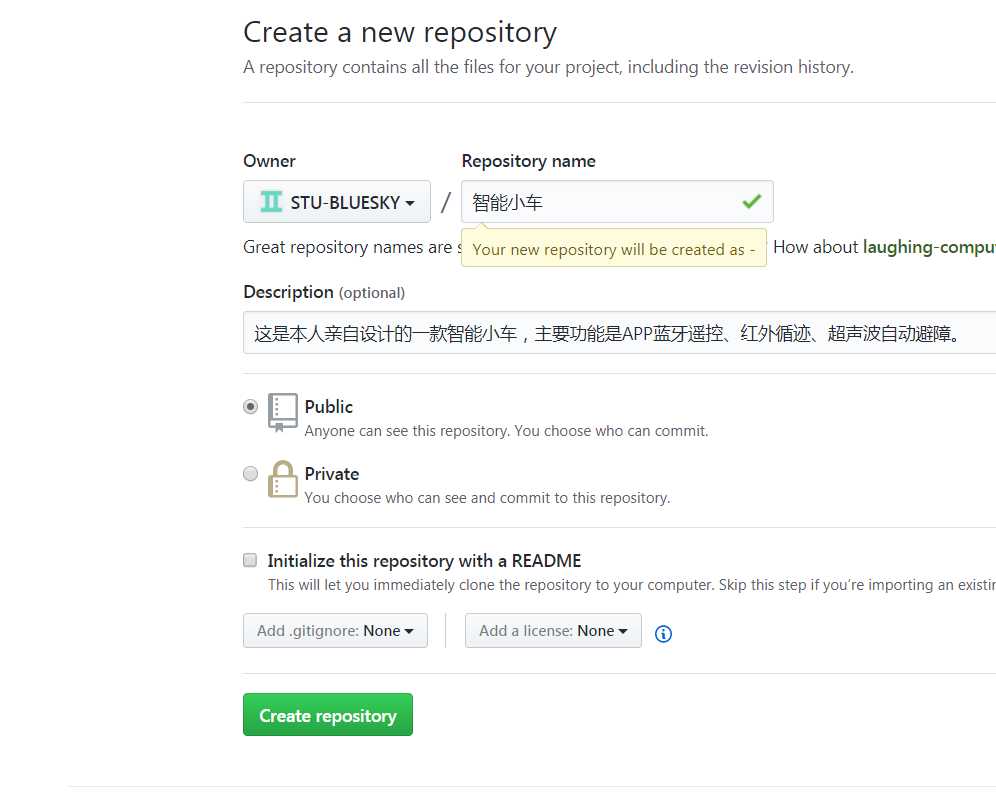Click the Private option label
Image resolution: width=996 pixels, height=796 pixels.
tap(332, 474)
